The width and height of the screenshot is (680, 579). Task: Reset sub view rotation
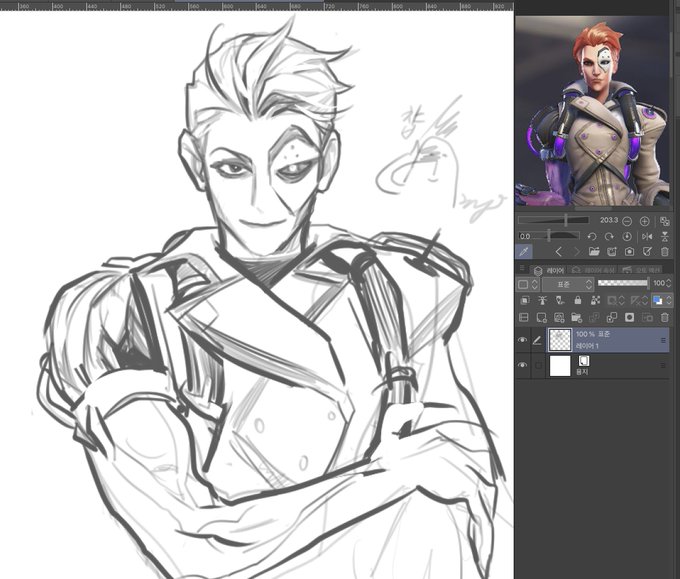[627, 236]
